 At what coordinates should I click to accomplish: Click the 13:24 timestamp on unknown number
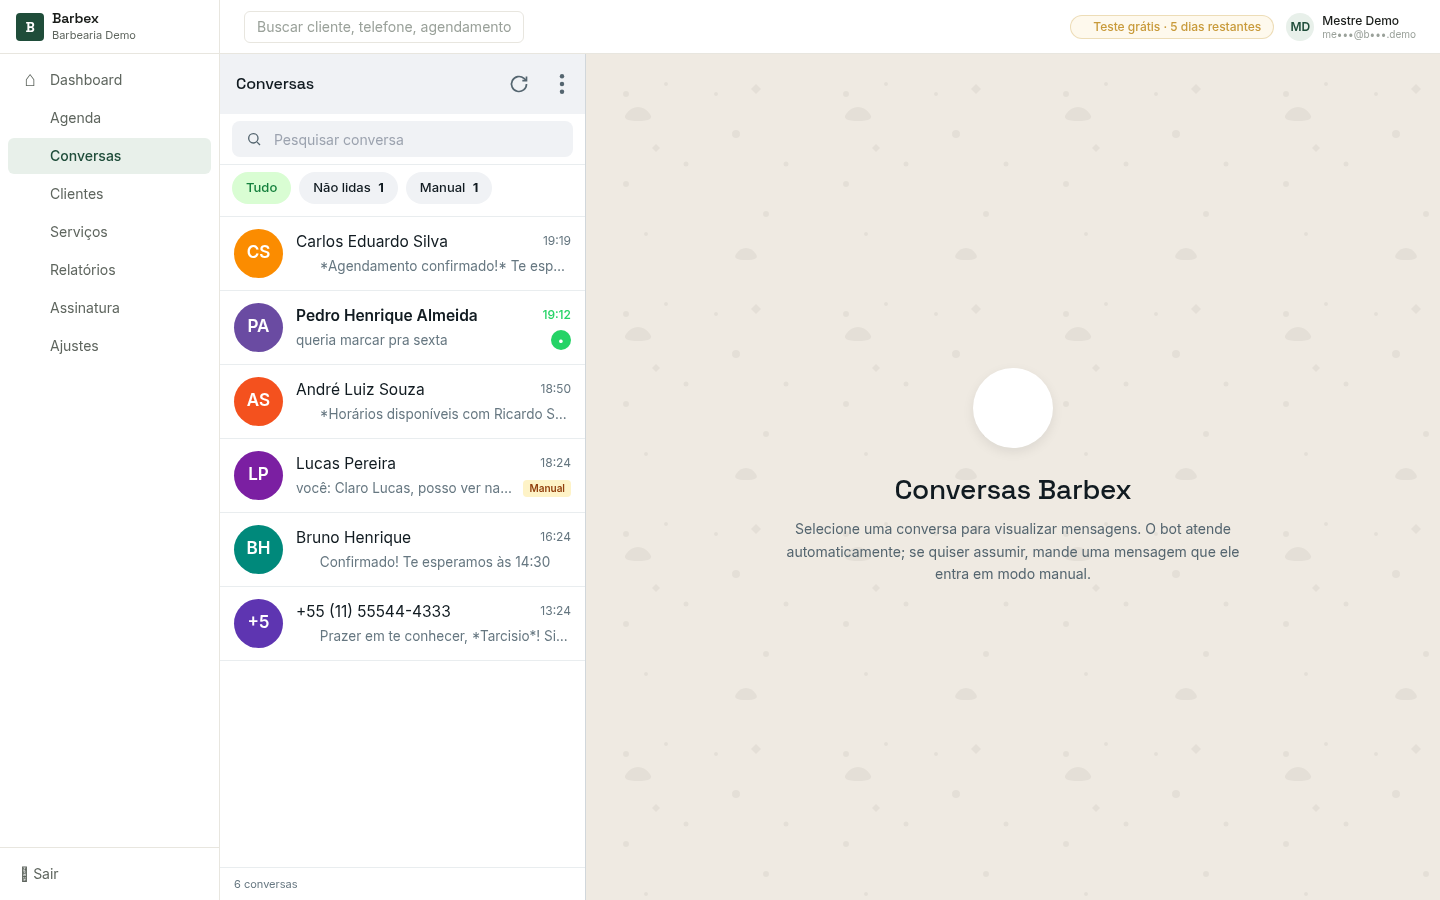coord(556,611)
